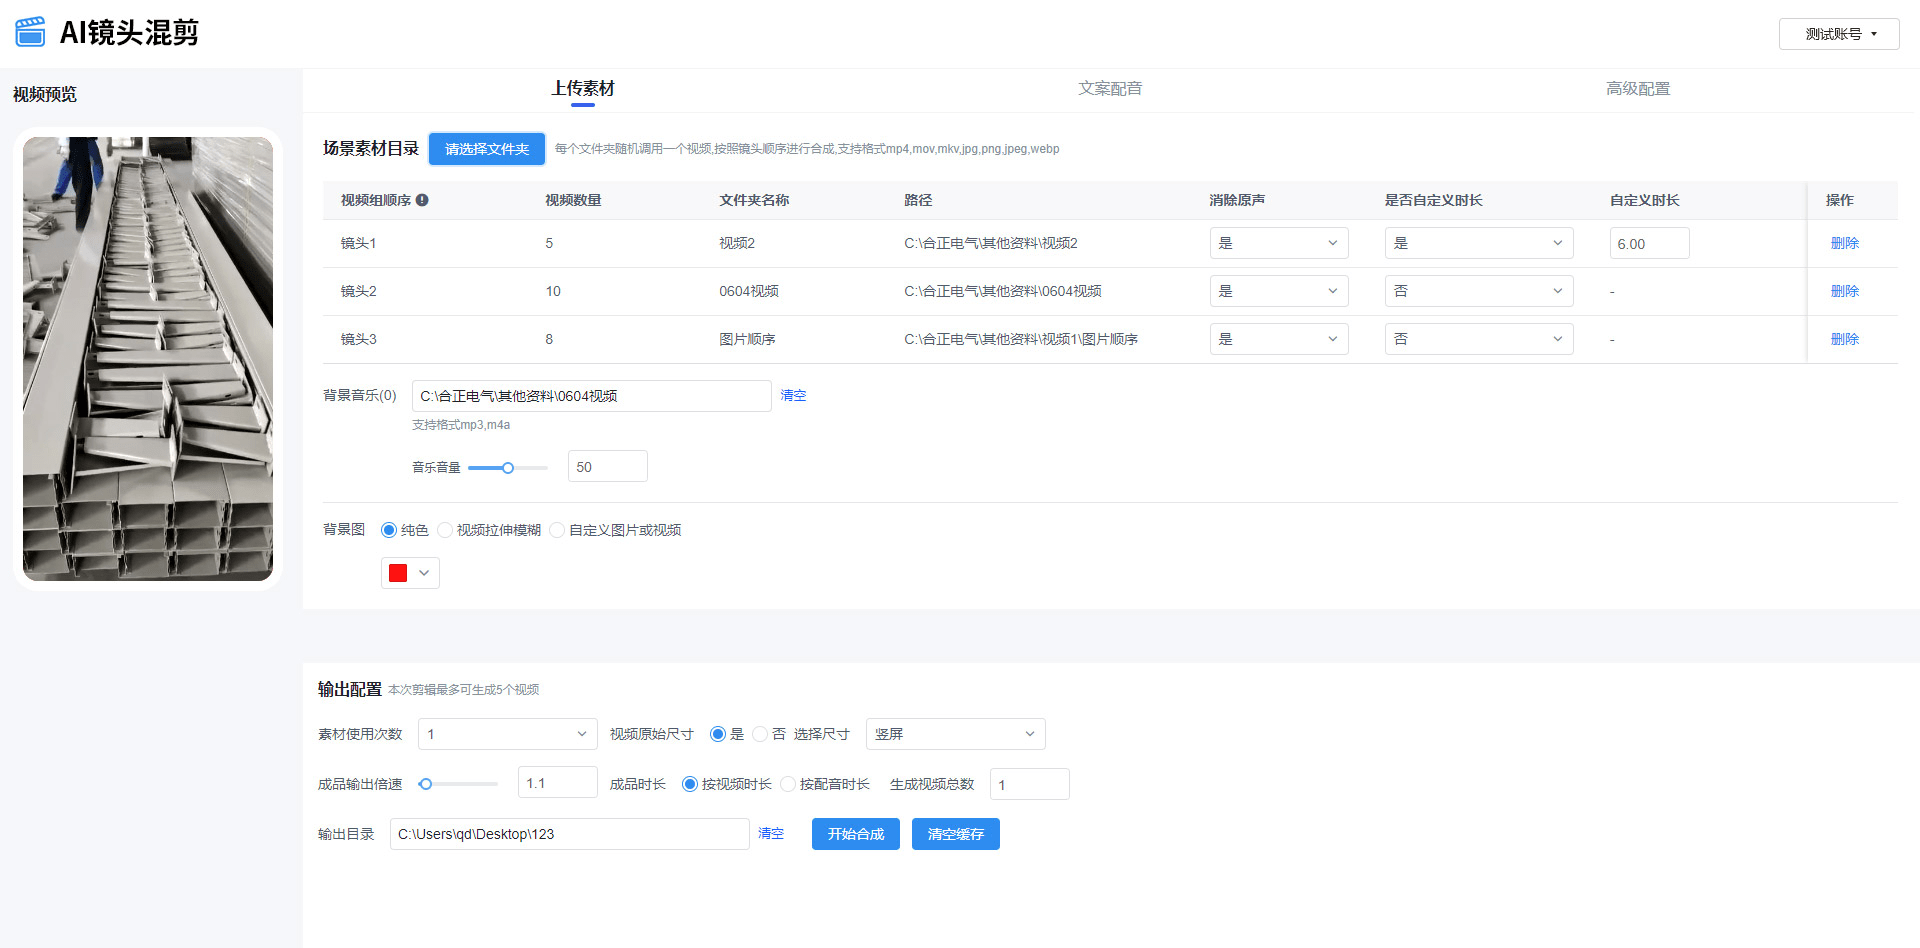The width and height of the screenshot is (1920, 948).
Task: Select the 按配音时长 radio button
Action: (x=788, y=784)
